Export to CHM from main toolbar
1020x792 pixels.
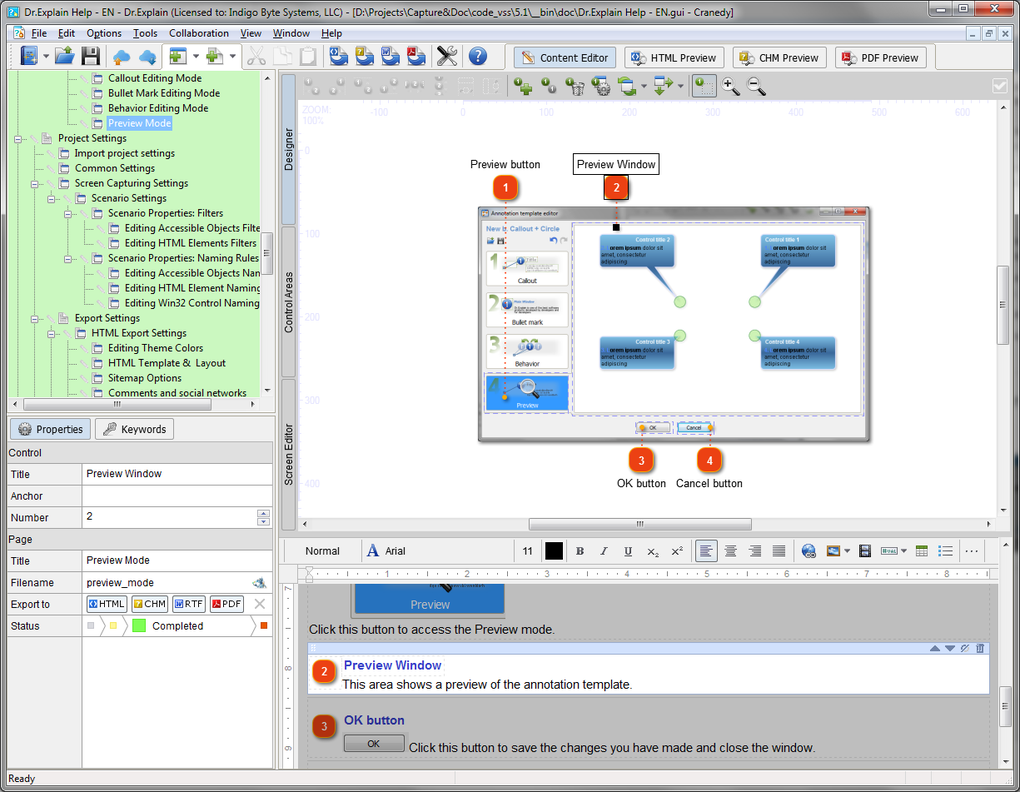tap(364, 57)
